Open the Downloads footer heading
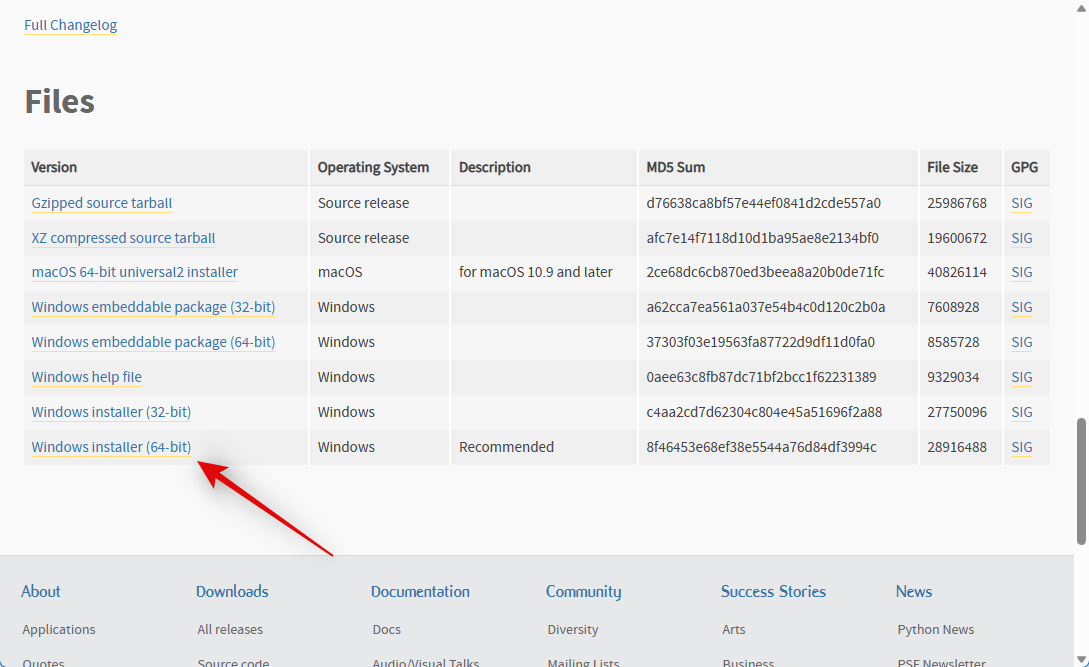The width and height of the screenshot is (1089, 667). [232, 591]
